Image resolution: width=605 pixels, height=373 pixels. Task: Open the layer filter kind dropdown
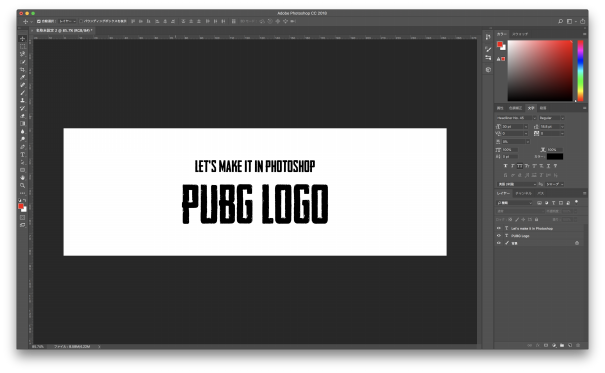click(514, 203)
